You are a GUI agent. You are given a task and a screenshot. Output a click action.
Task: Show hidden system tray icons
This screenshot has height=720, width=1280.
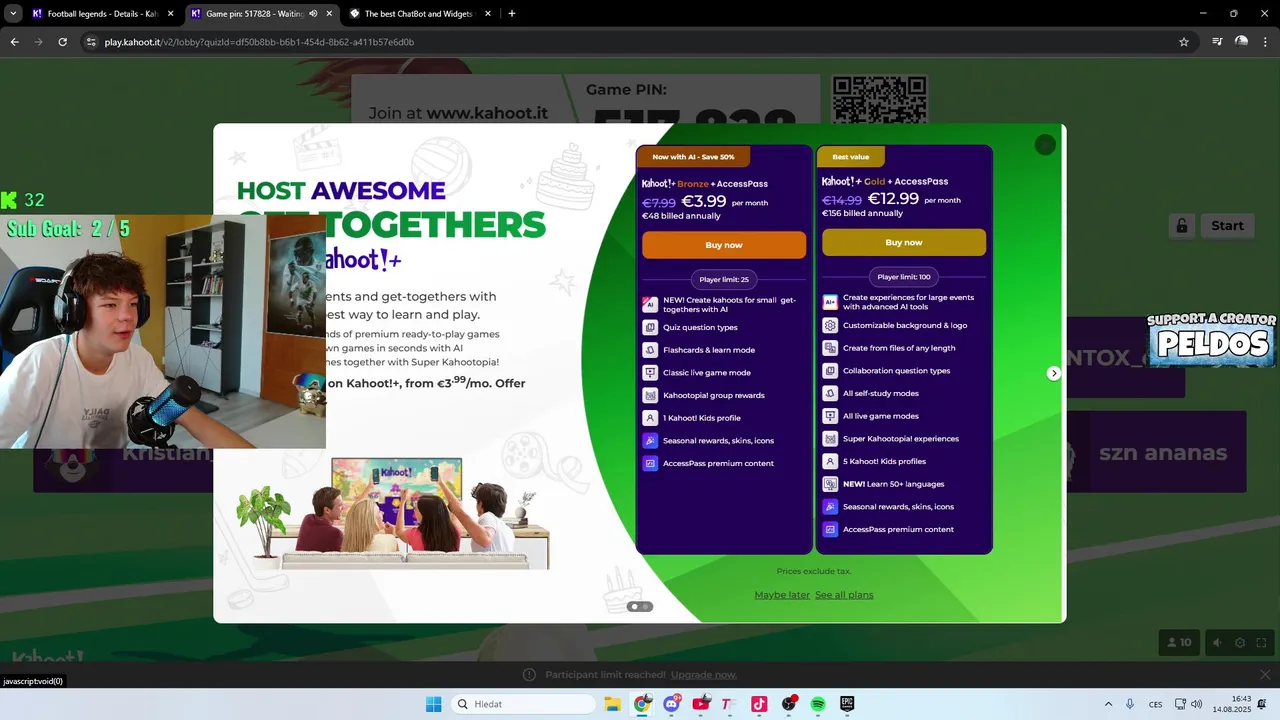(1108, 704)
